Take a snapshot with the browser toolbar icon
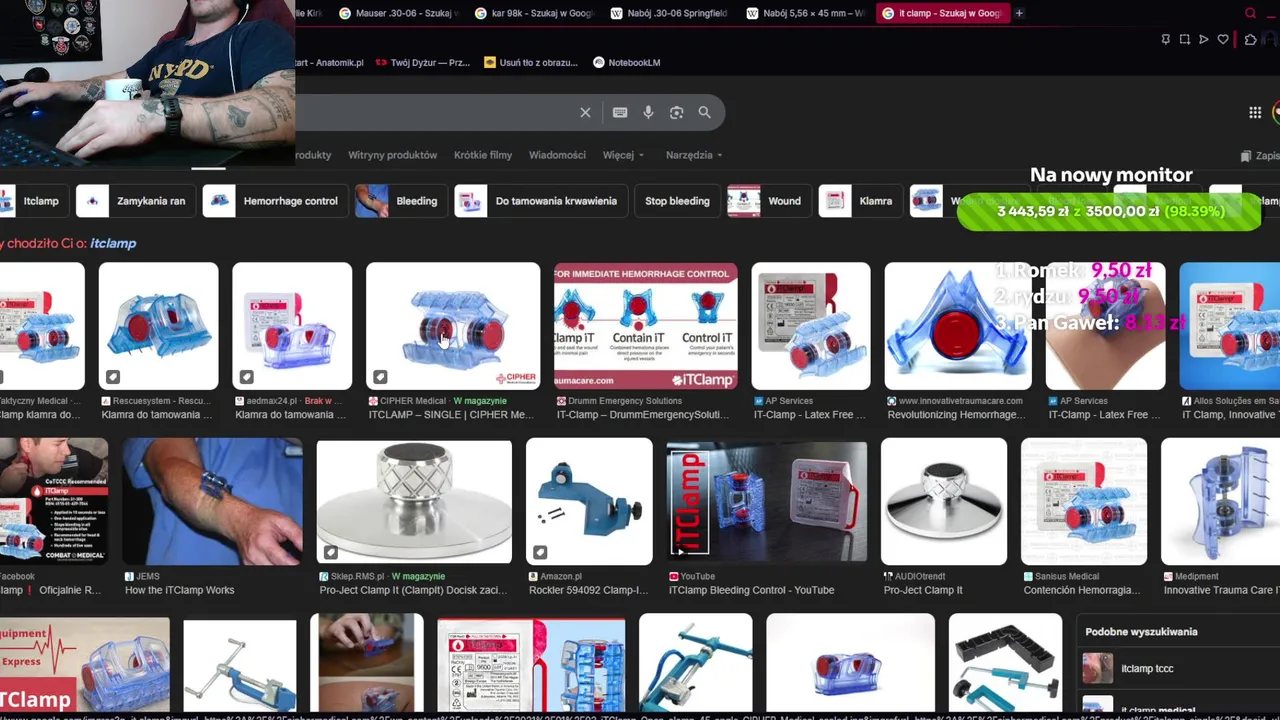This screenshot has width=1280, height=720. 1184,40
